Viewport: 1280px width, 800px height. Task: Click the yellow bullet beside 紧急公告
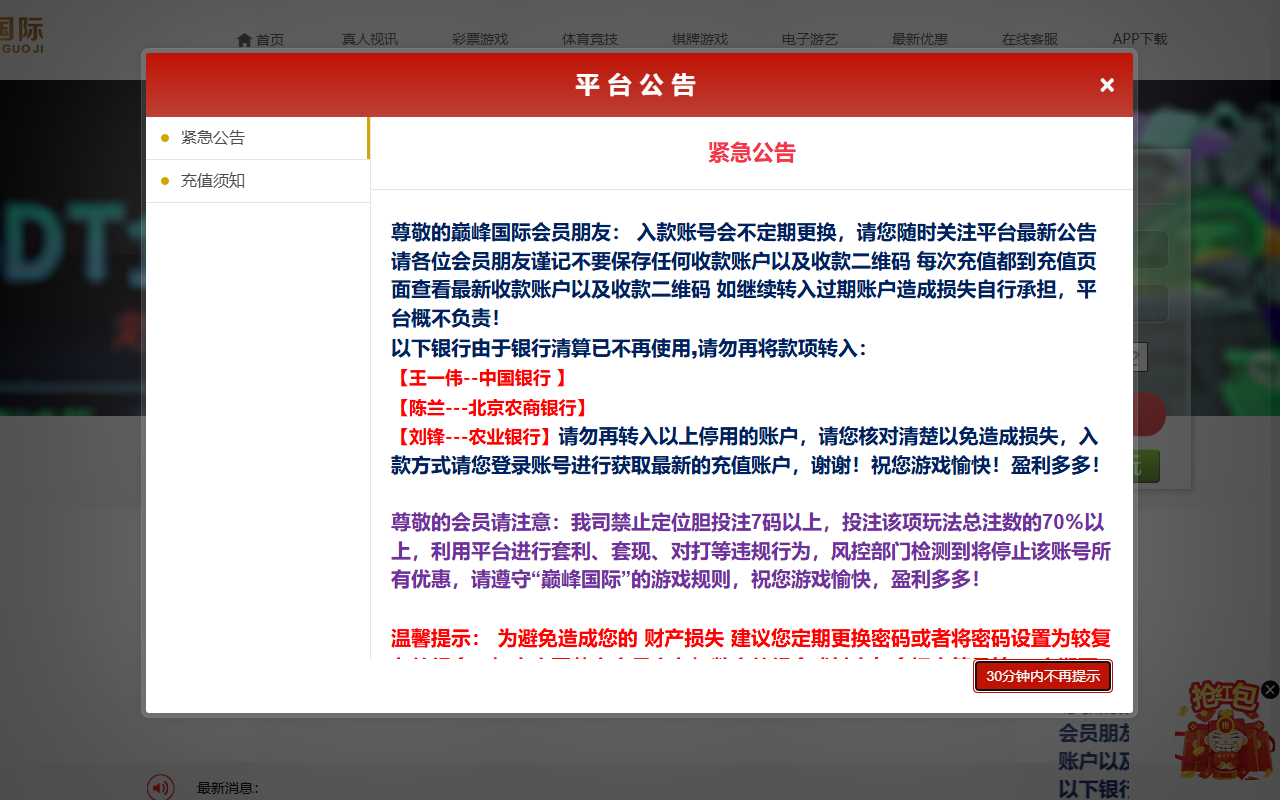pos(165,138)
